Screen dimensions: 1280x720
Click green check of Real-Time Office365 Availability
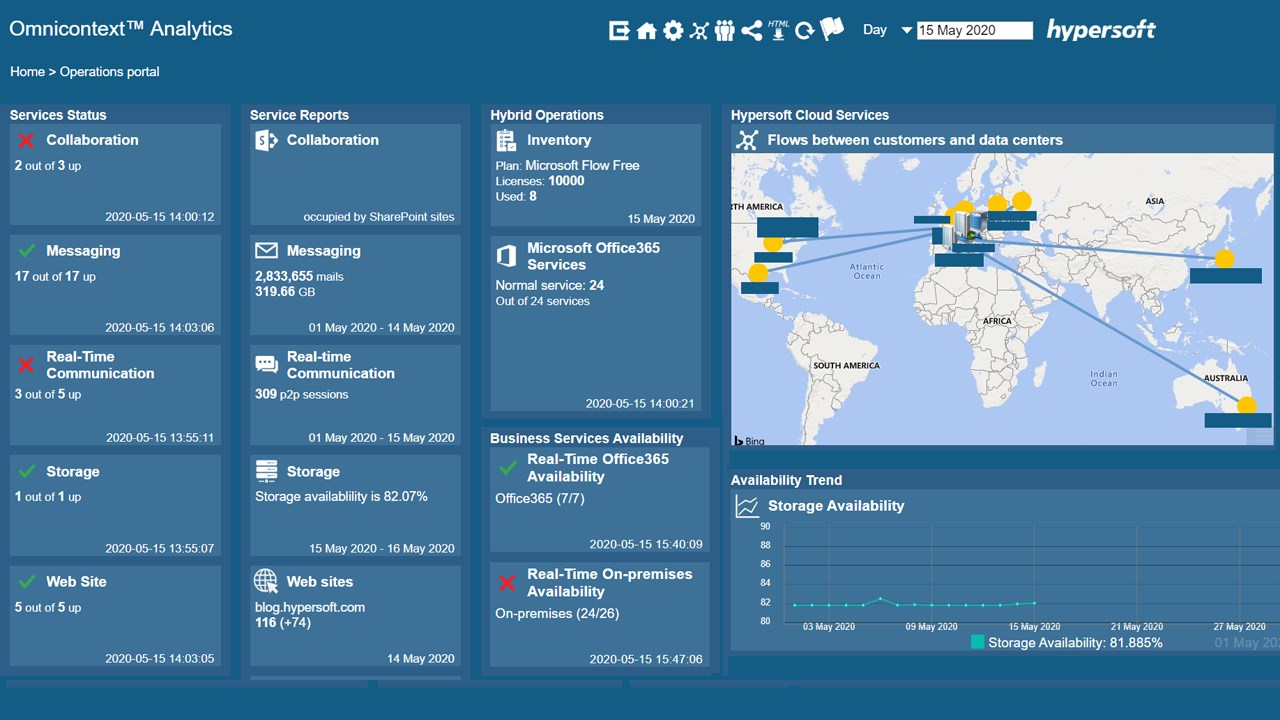coord(507,468)
